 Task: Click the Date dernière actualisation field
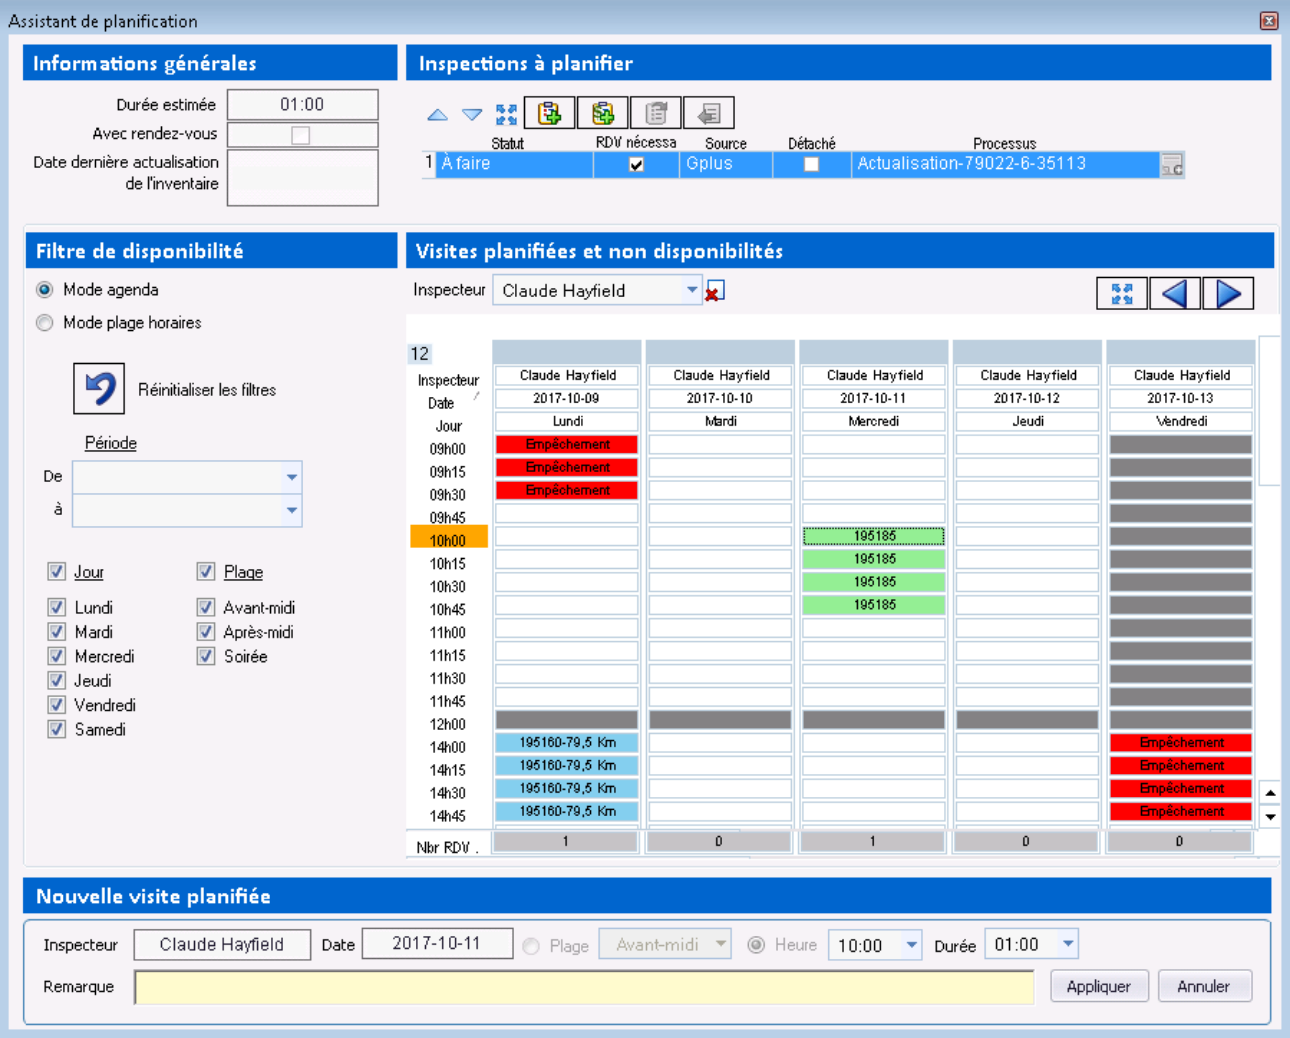pyautogui.click(x=302, y=178)
